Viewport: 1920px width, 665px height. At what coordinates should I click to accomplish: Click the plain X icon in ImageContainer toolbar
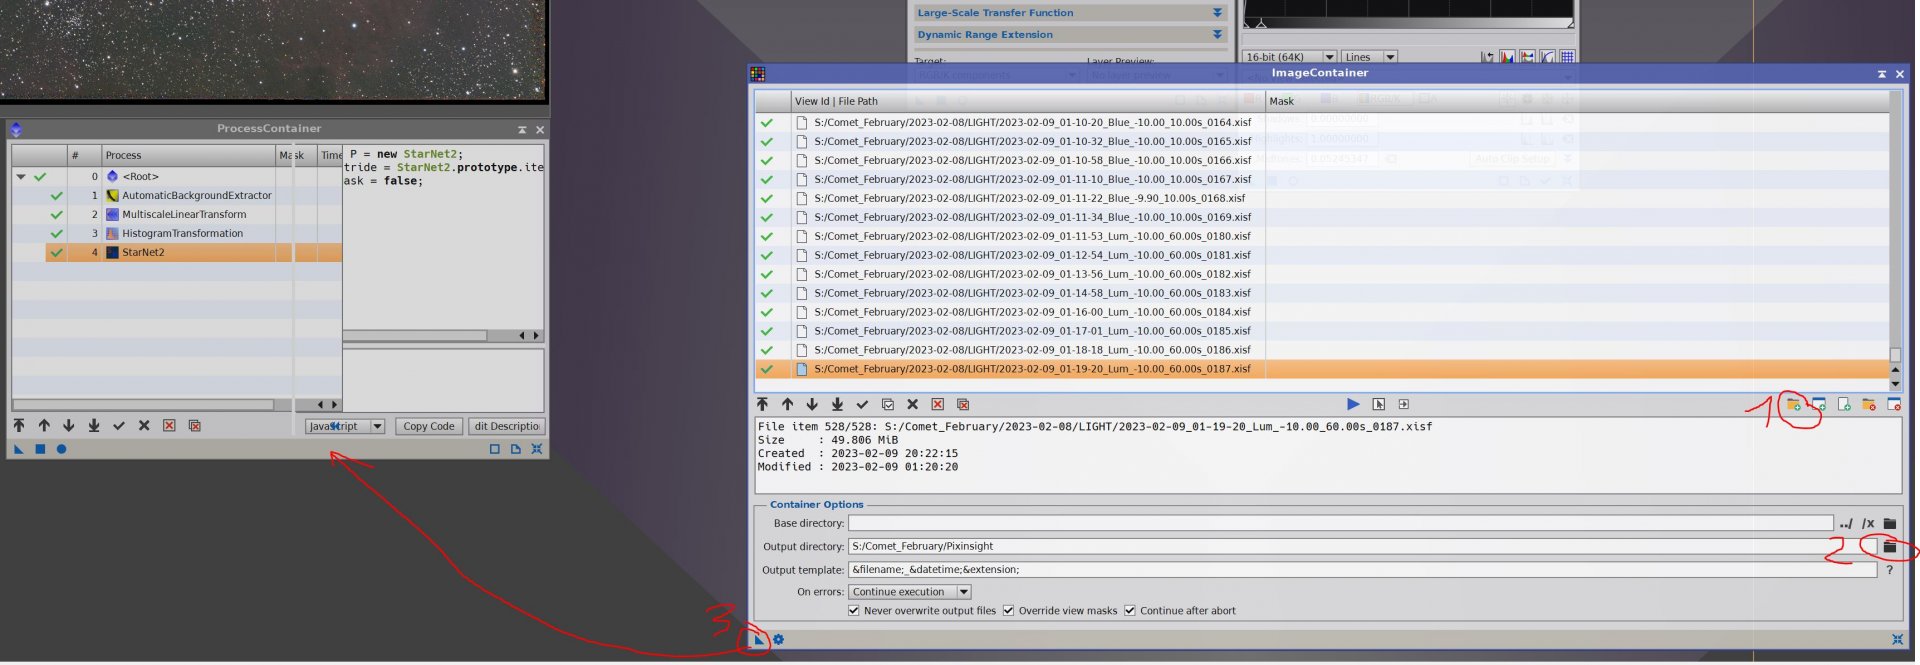[x=912, y=404]
